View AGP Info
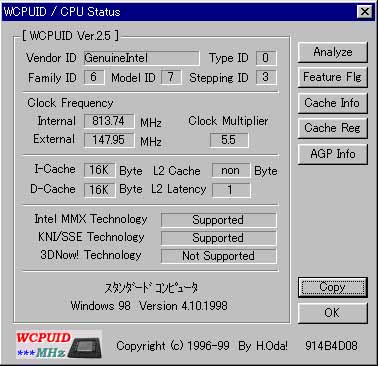The image size is (378, 366). point(333,154)
